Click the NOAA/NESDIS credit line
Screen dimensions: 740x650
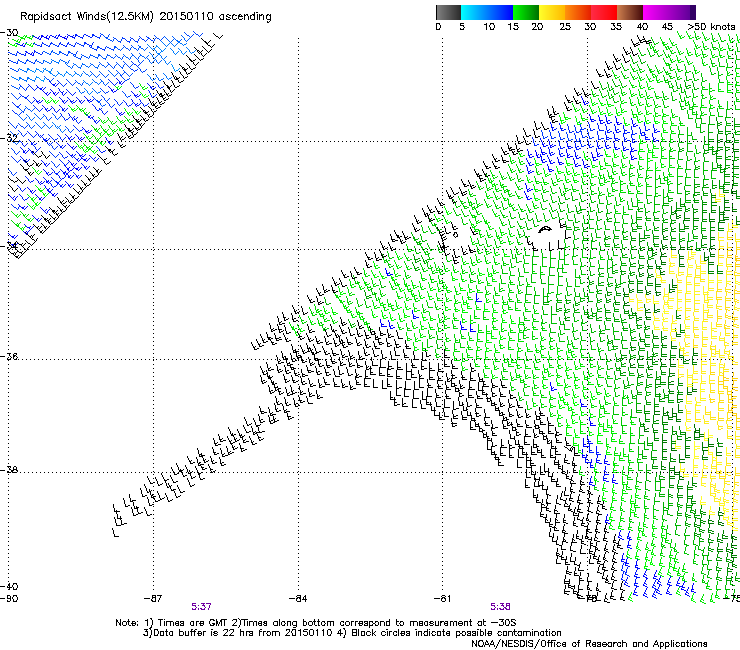589,643
